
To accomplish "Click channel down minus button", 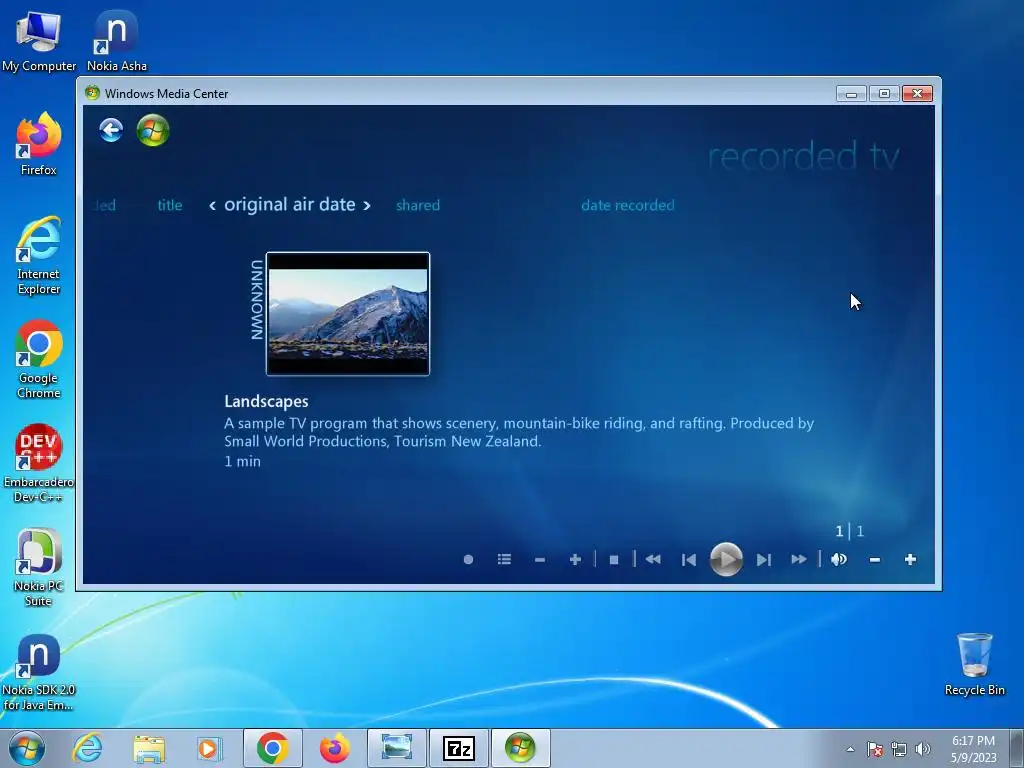I will pos(539,560).
